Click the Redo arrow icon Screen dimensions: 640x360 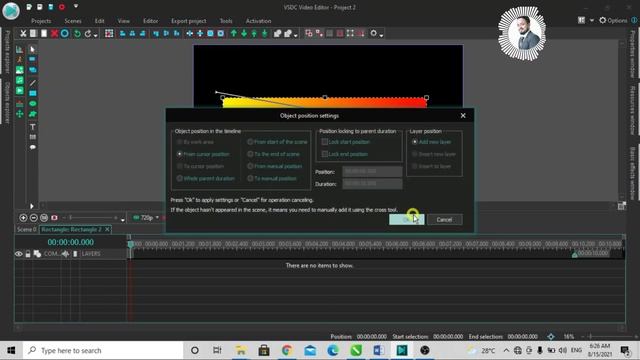tap(87, 33)
